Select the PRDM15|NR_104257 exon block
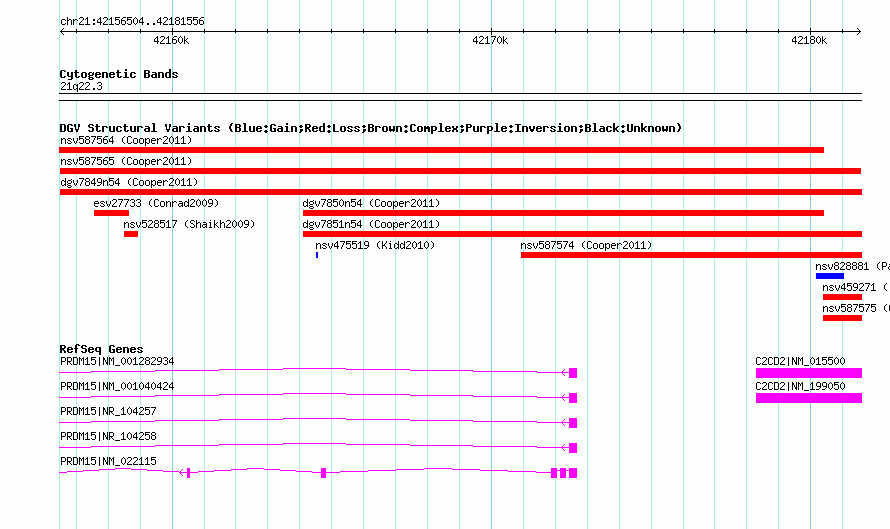 click(x=573, y=423)
